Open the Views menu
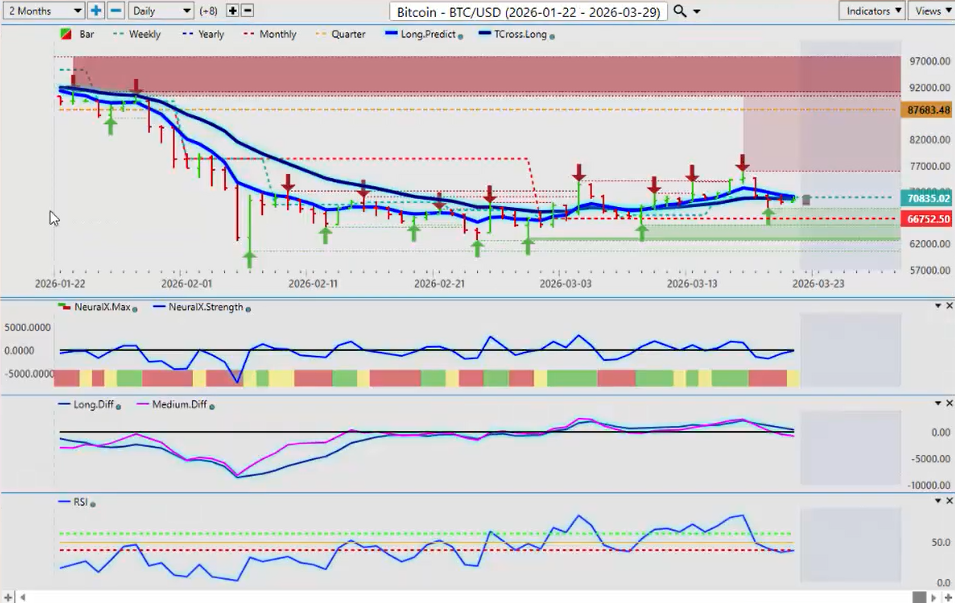Image resolution: width=955 pixels, height=603 pixels. [x=932, y=11]
